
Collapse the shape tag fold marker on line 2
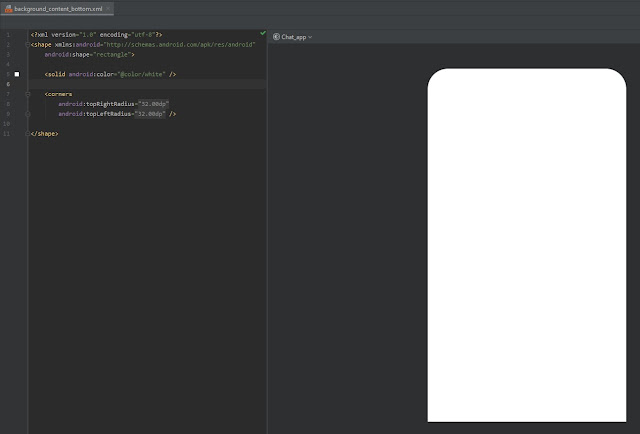[28, 44]
